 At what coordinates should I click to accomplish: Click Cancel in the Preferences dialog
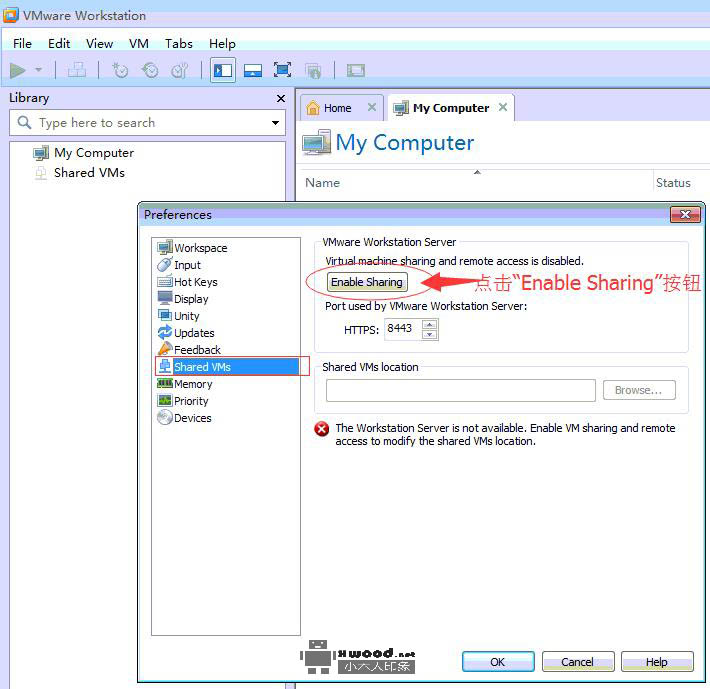(x=577, y=662)
